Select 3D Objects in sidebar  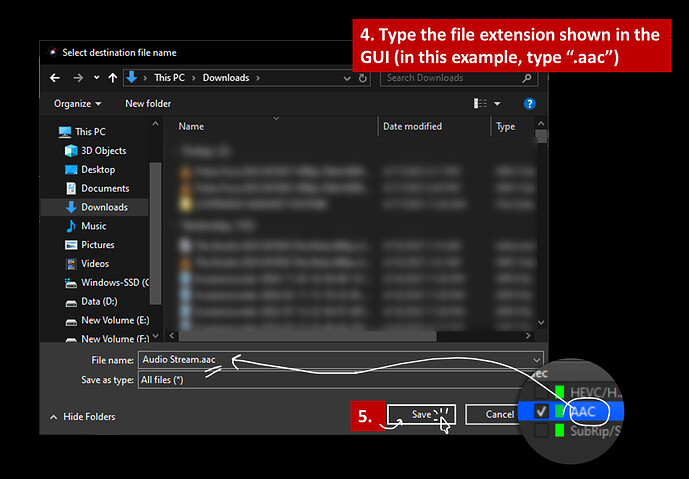(x=102, y=151)
